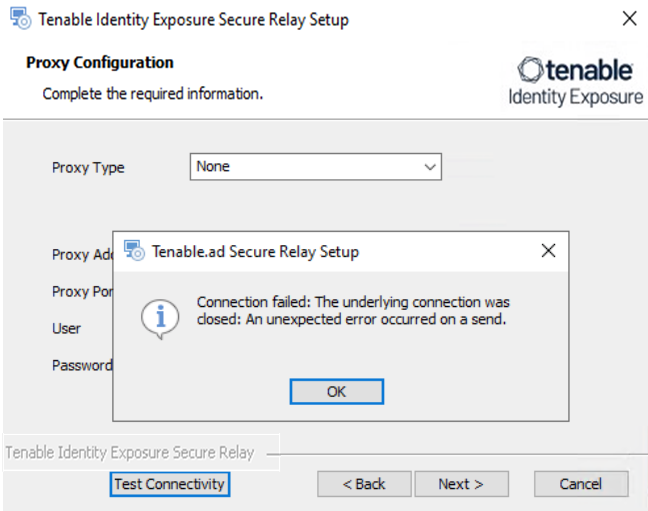
Task: Click the None value in Proxy Type
Action: click(x=213, y=166)
